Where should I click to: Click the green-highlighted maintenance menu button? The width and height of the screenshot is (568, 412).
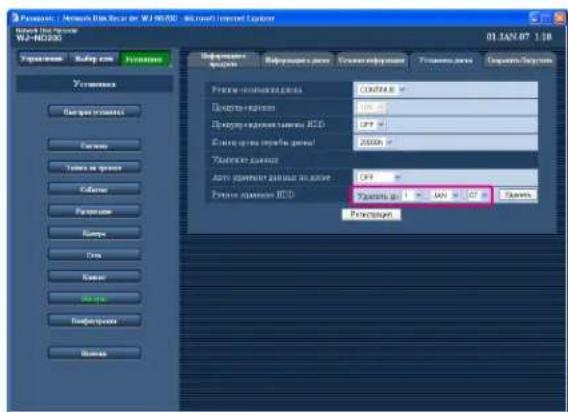[94, 299]
